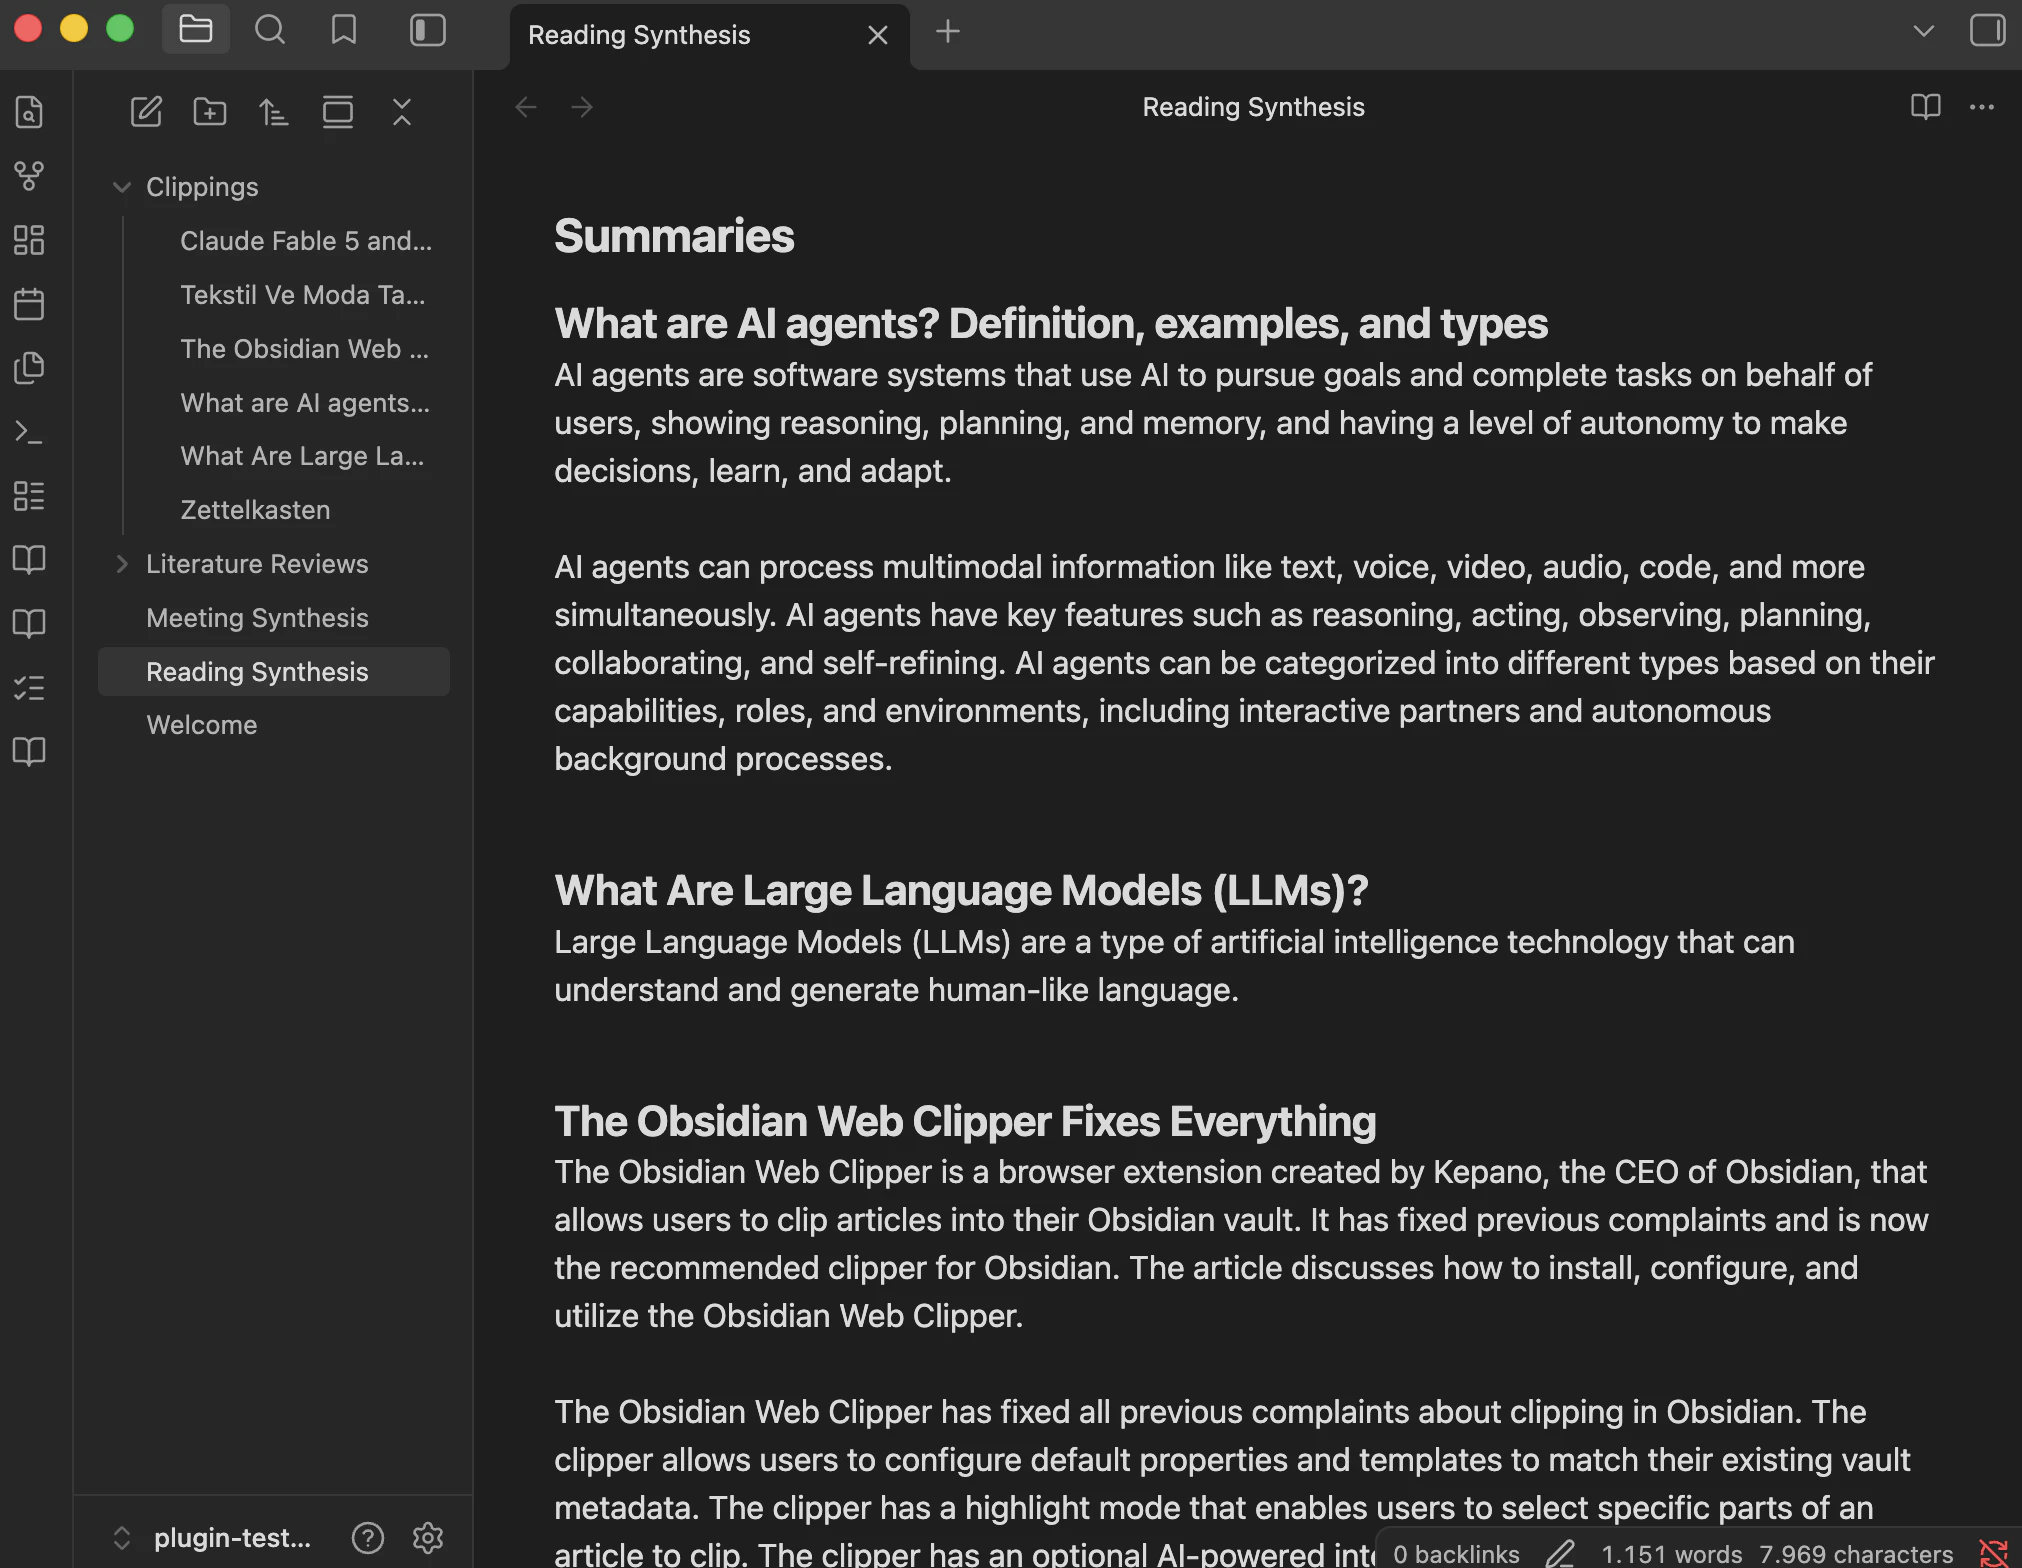Open the Meeting Synthesis note
Image resolution: width=2022 pixels, height=1568 pixels.
pyautogui.click(x=257, y=618)
